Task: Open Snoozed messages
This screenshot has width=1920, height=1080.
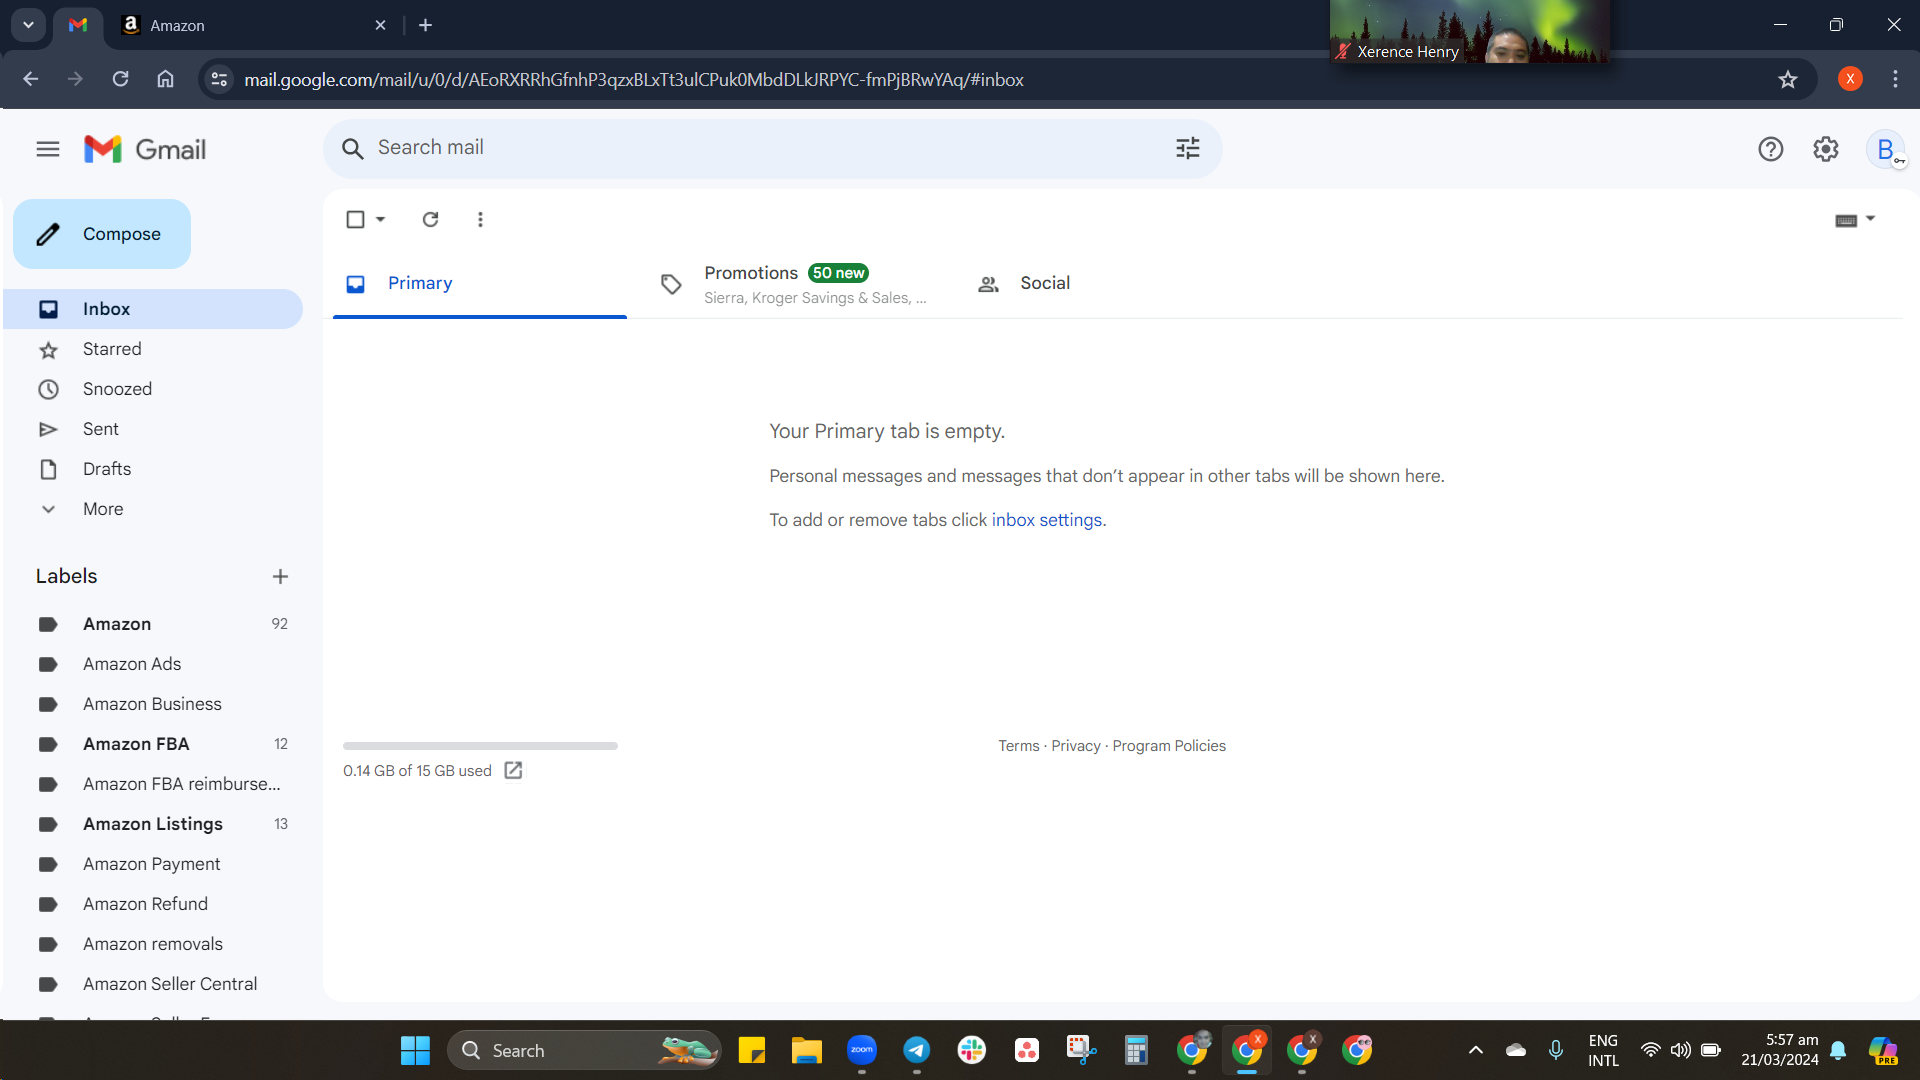Action: 152,389
